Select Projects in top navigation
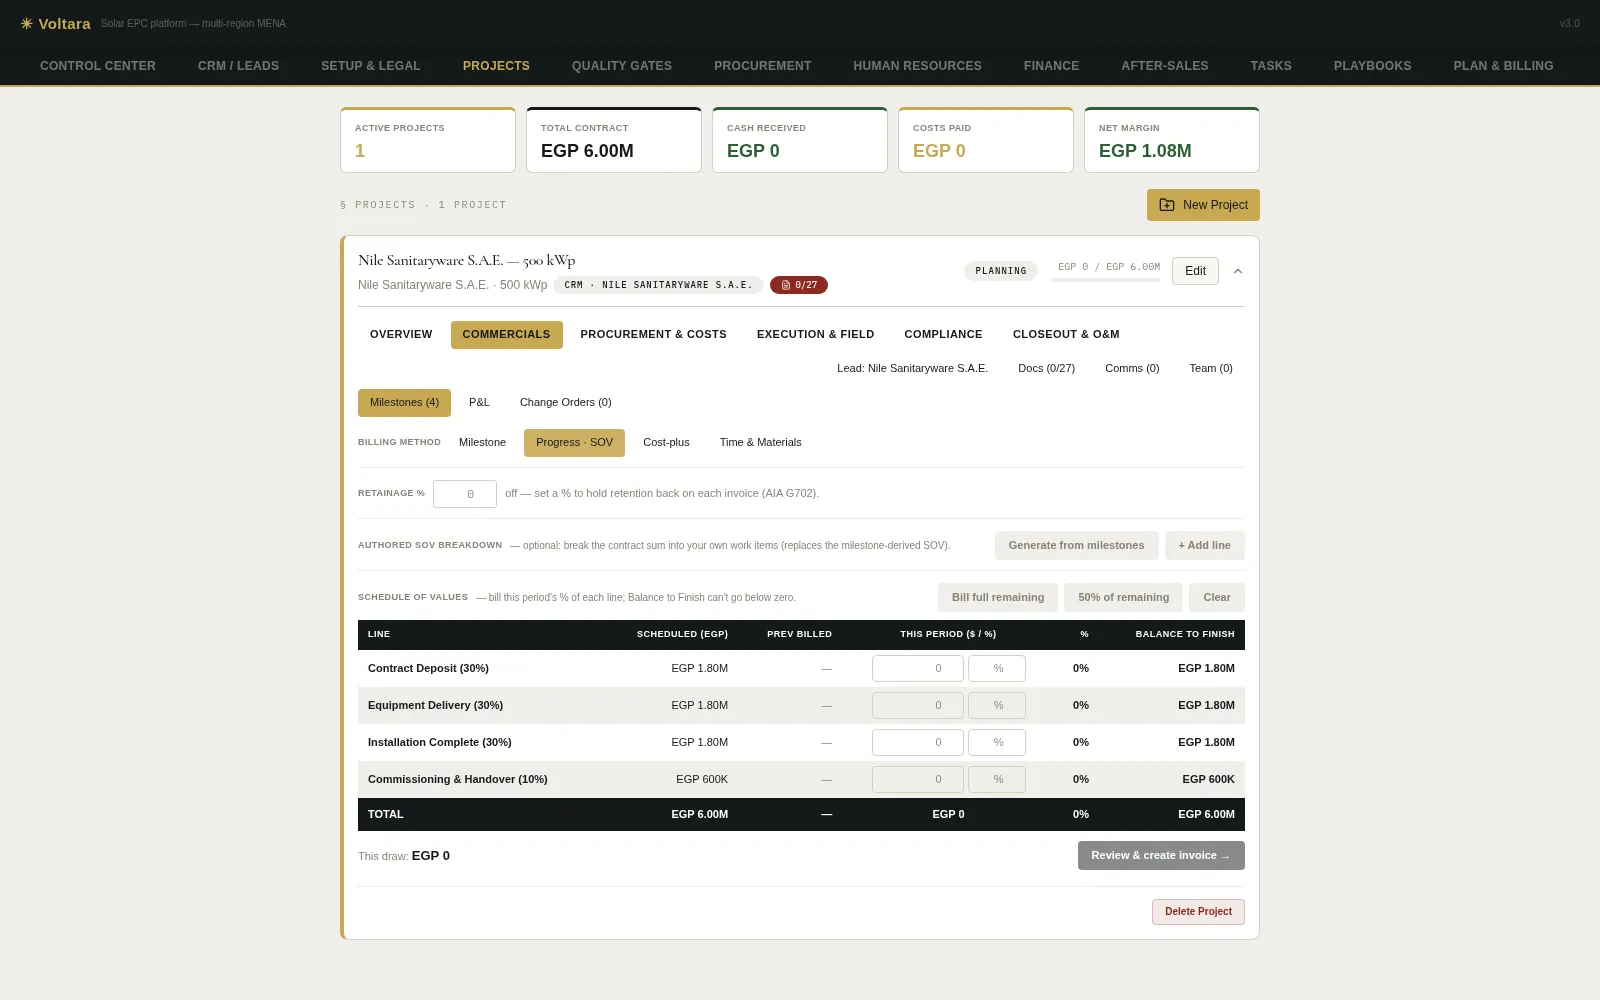This screenshot has height=1000, width=1600. coord(496,66)
